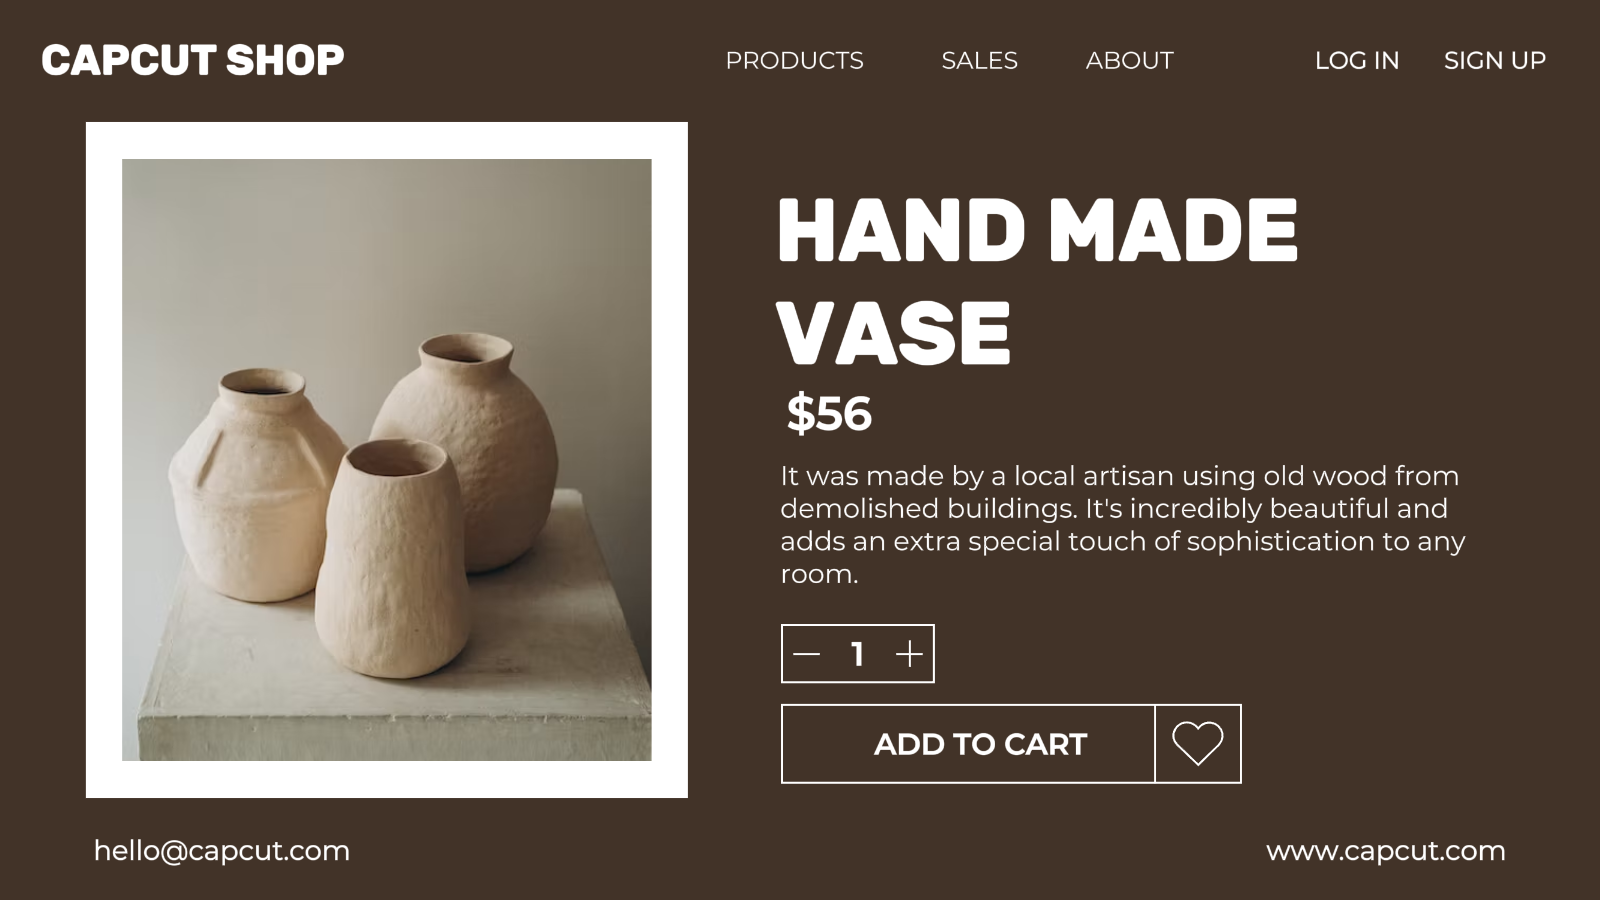Select the $56 price text
Image resolution: width=1600 pixels, height=900 pixels.
[829, 413]
